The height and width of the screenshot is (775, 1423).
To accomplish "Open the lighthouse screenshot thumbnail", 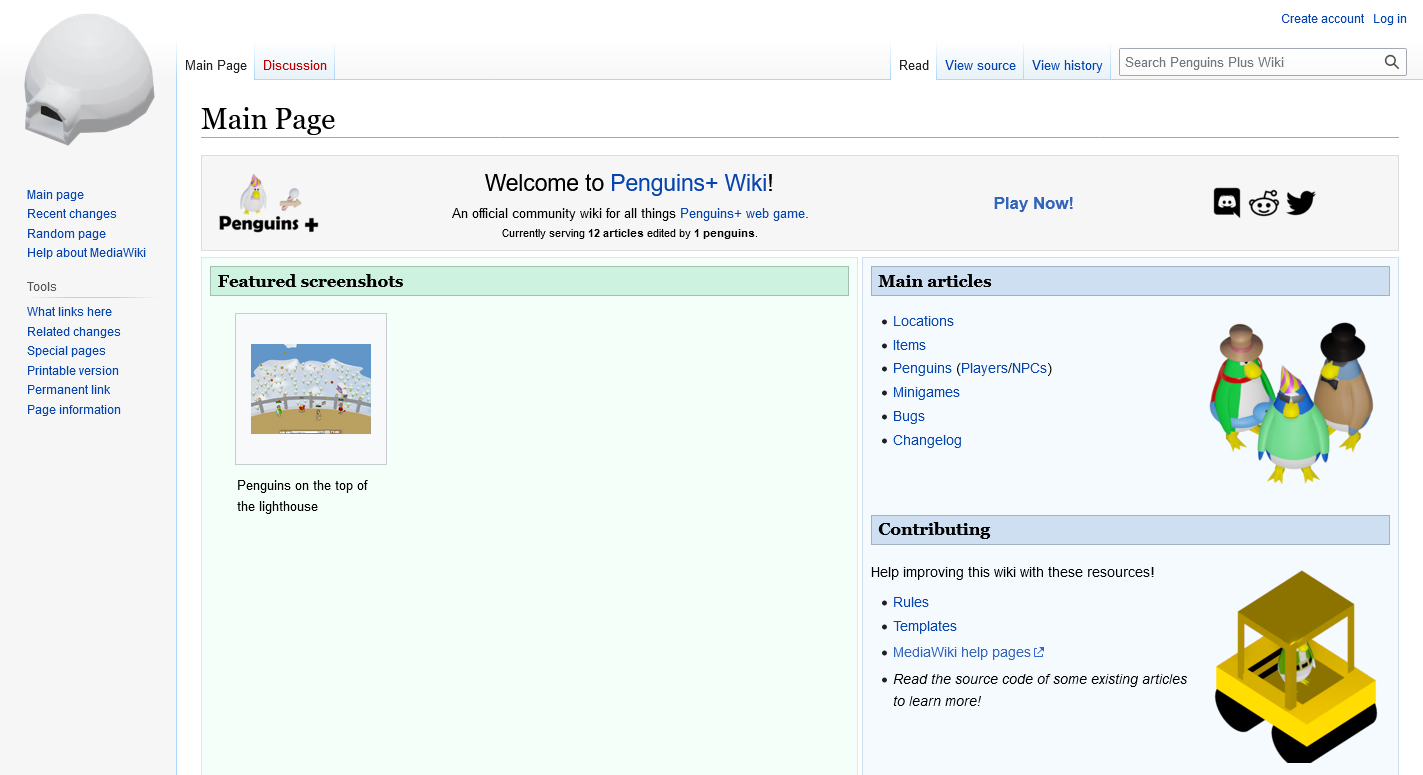I will tap(311, 389).
